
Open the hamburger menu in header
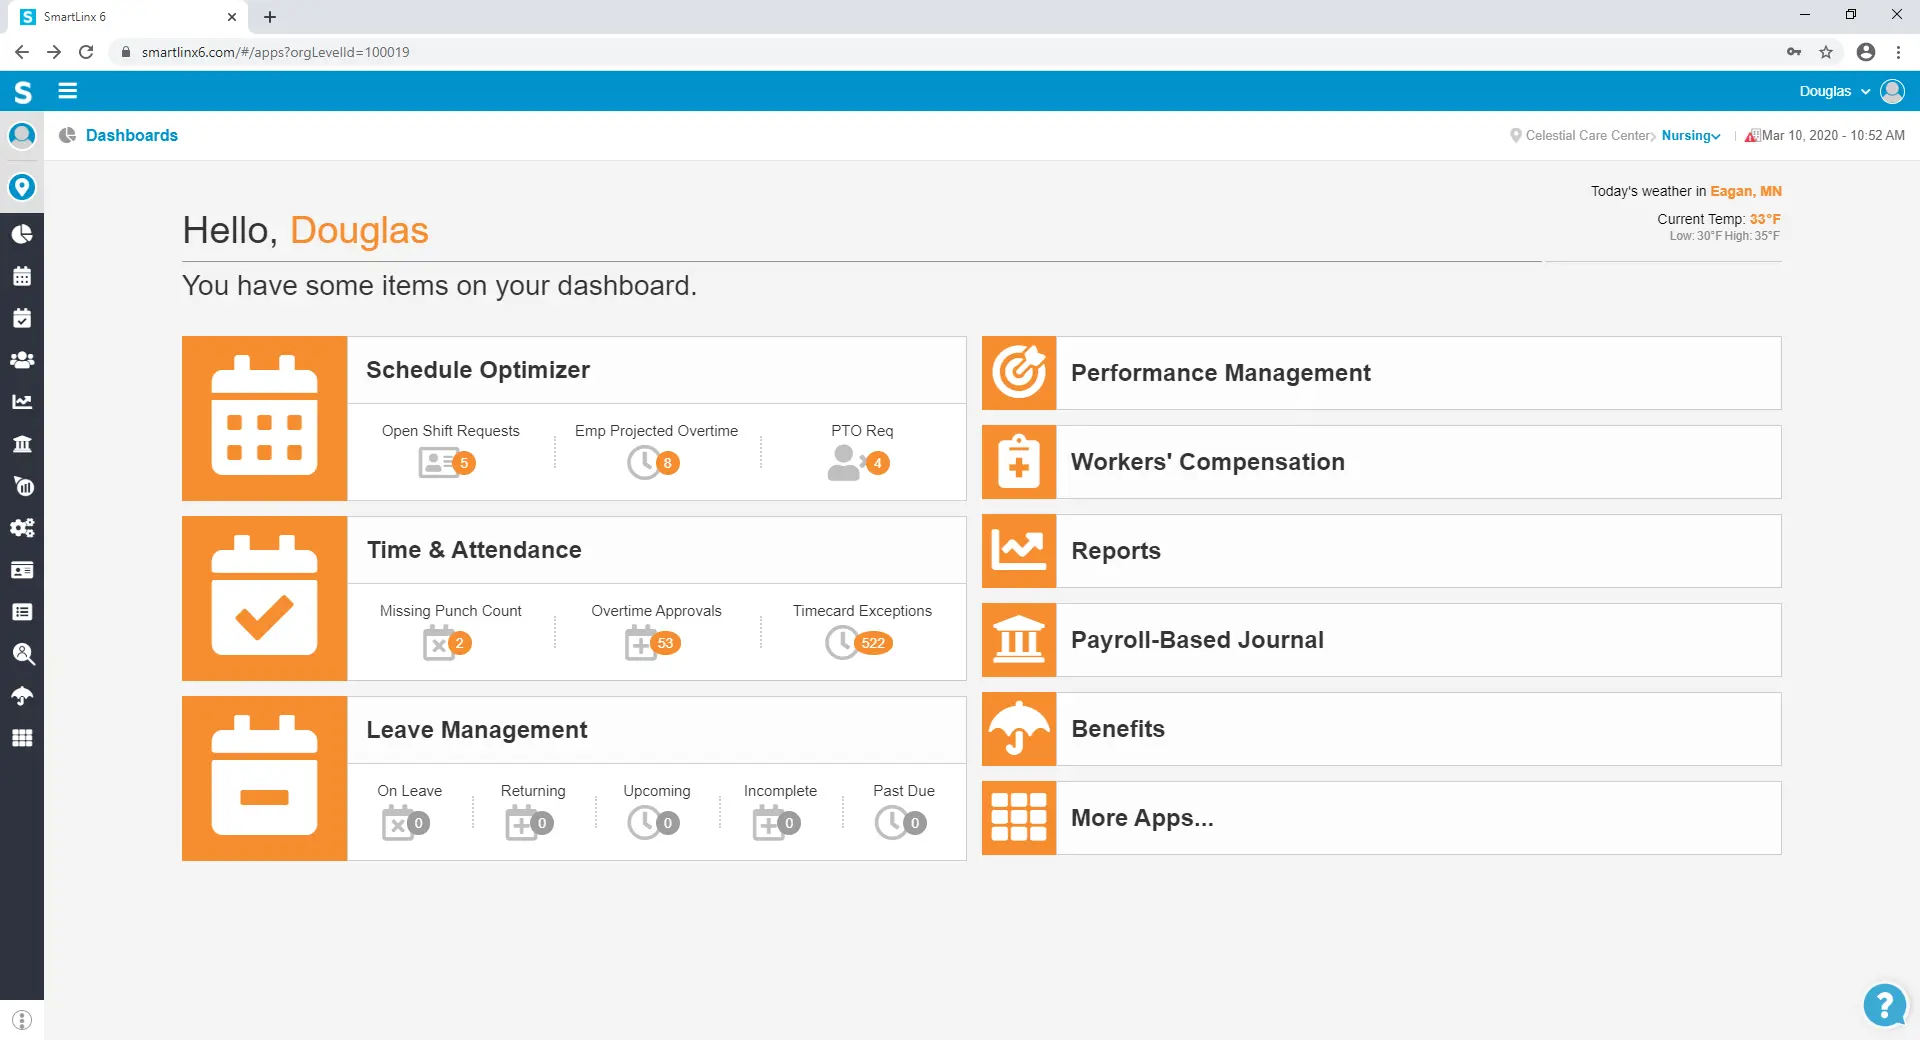(x=67, y=91)
